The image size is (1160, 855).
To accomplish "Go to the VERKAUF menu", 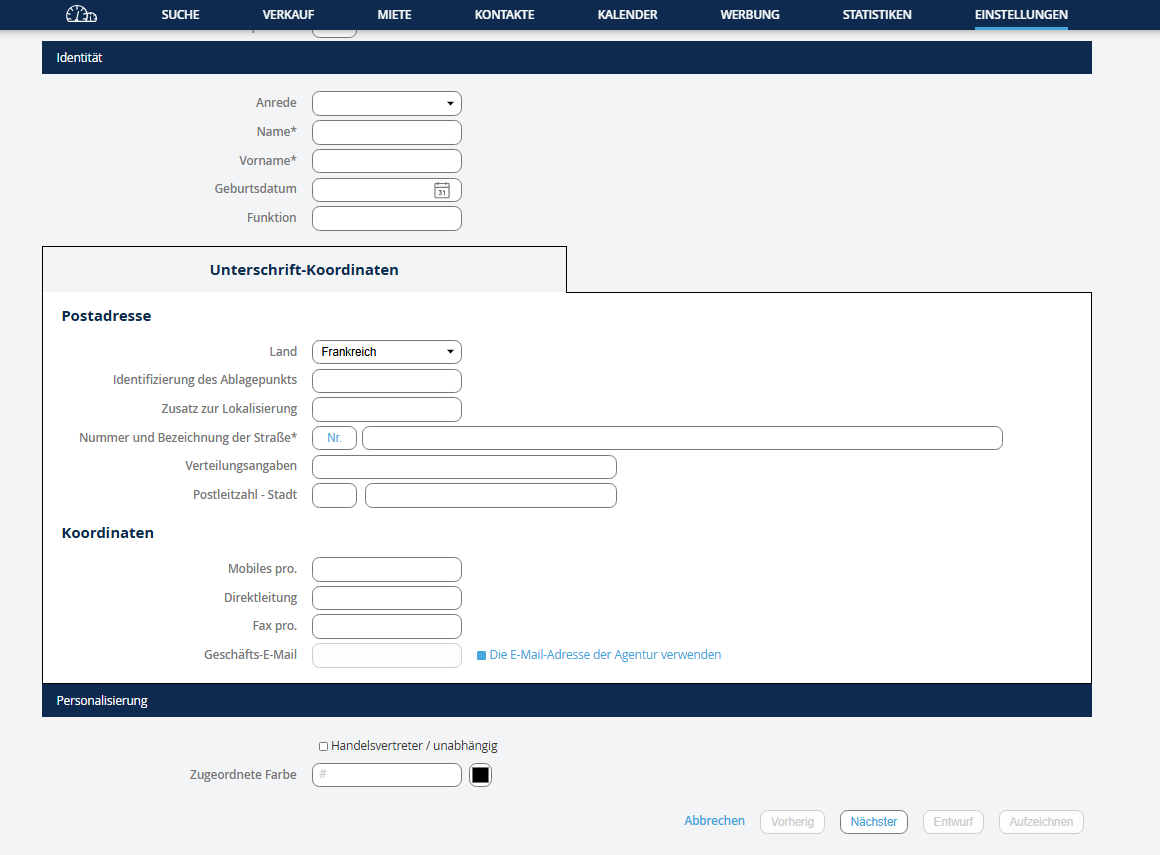I will (288, 15).
